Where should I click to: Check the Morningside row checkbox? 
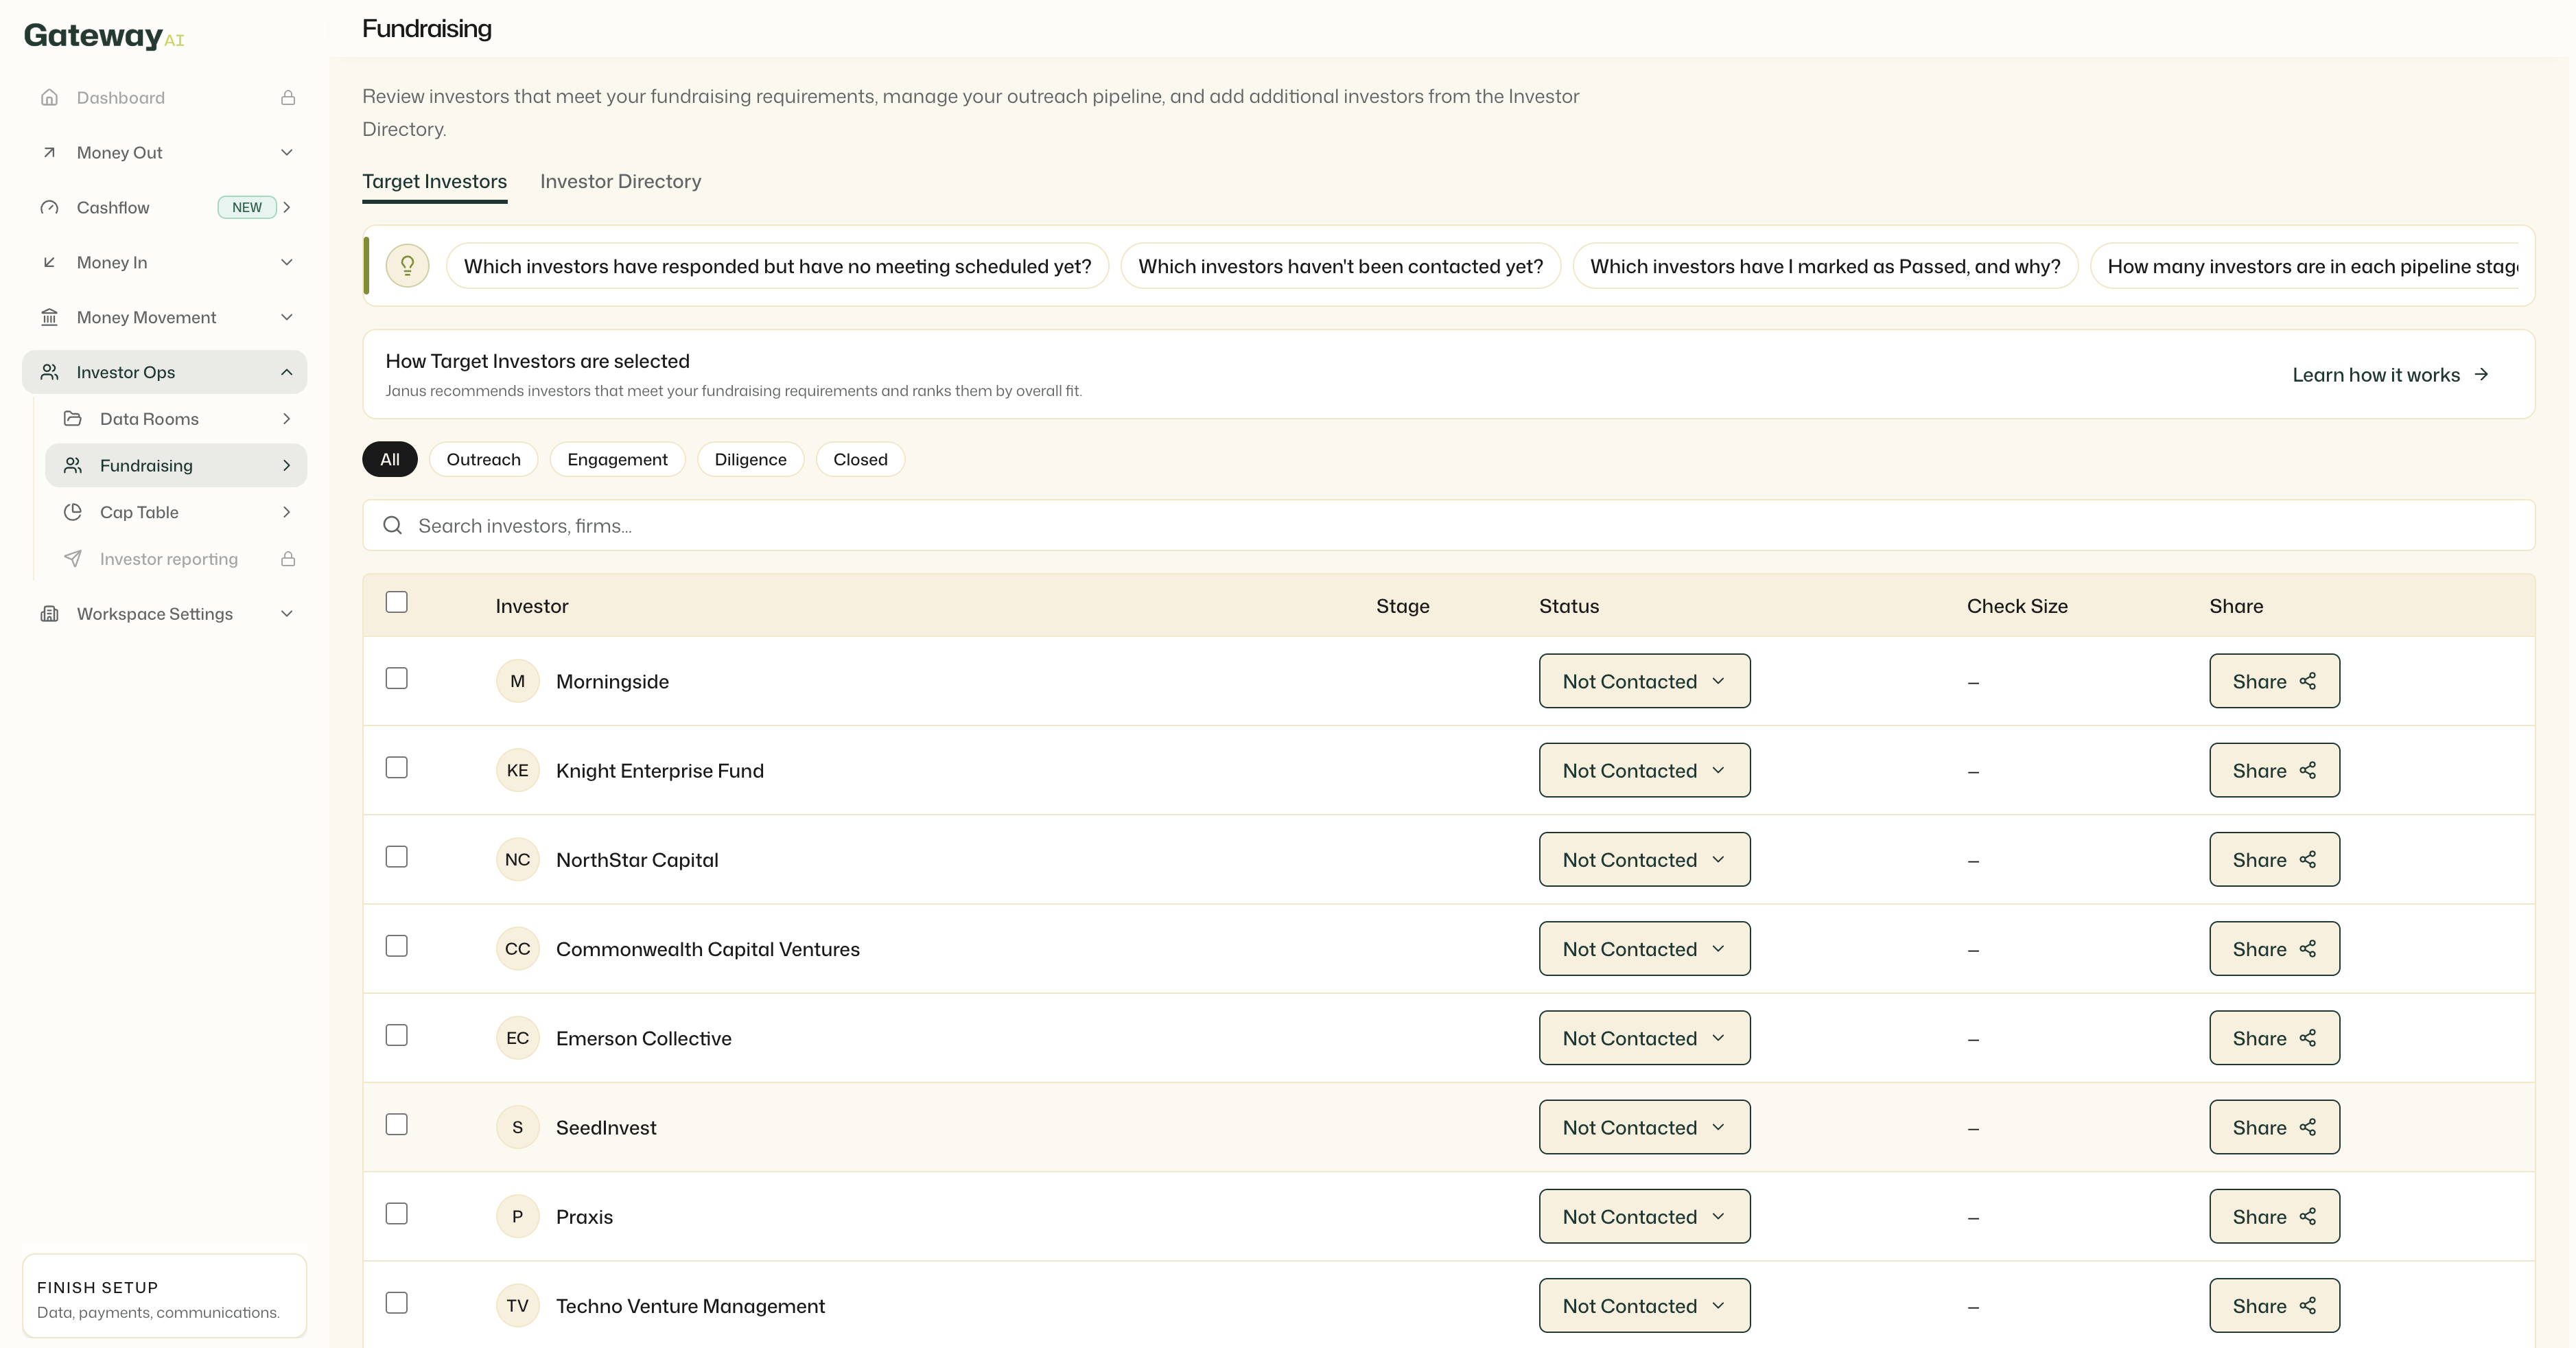click(397, 678)
